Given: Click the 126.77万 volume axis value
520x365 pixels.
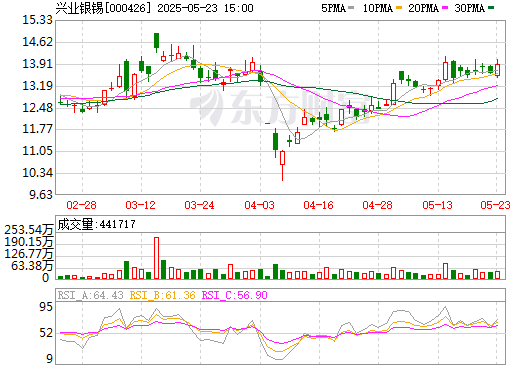Looking at the screenshot, I should pyautogui.click(x=29, y=254).
